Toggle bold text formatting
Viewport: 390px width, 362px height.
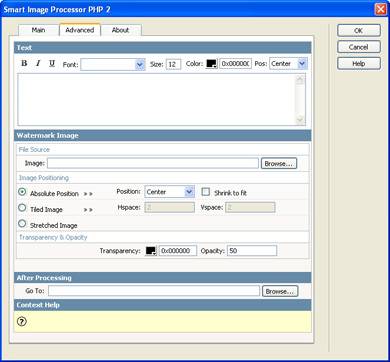(x=24, y=63)
